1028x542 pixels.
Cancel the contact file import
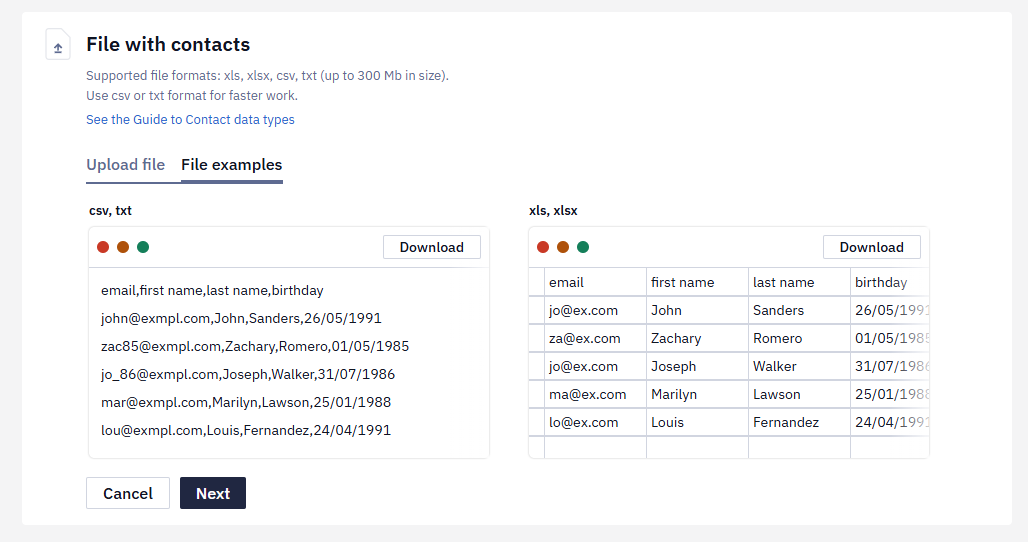(x=128, y=493)
